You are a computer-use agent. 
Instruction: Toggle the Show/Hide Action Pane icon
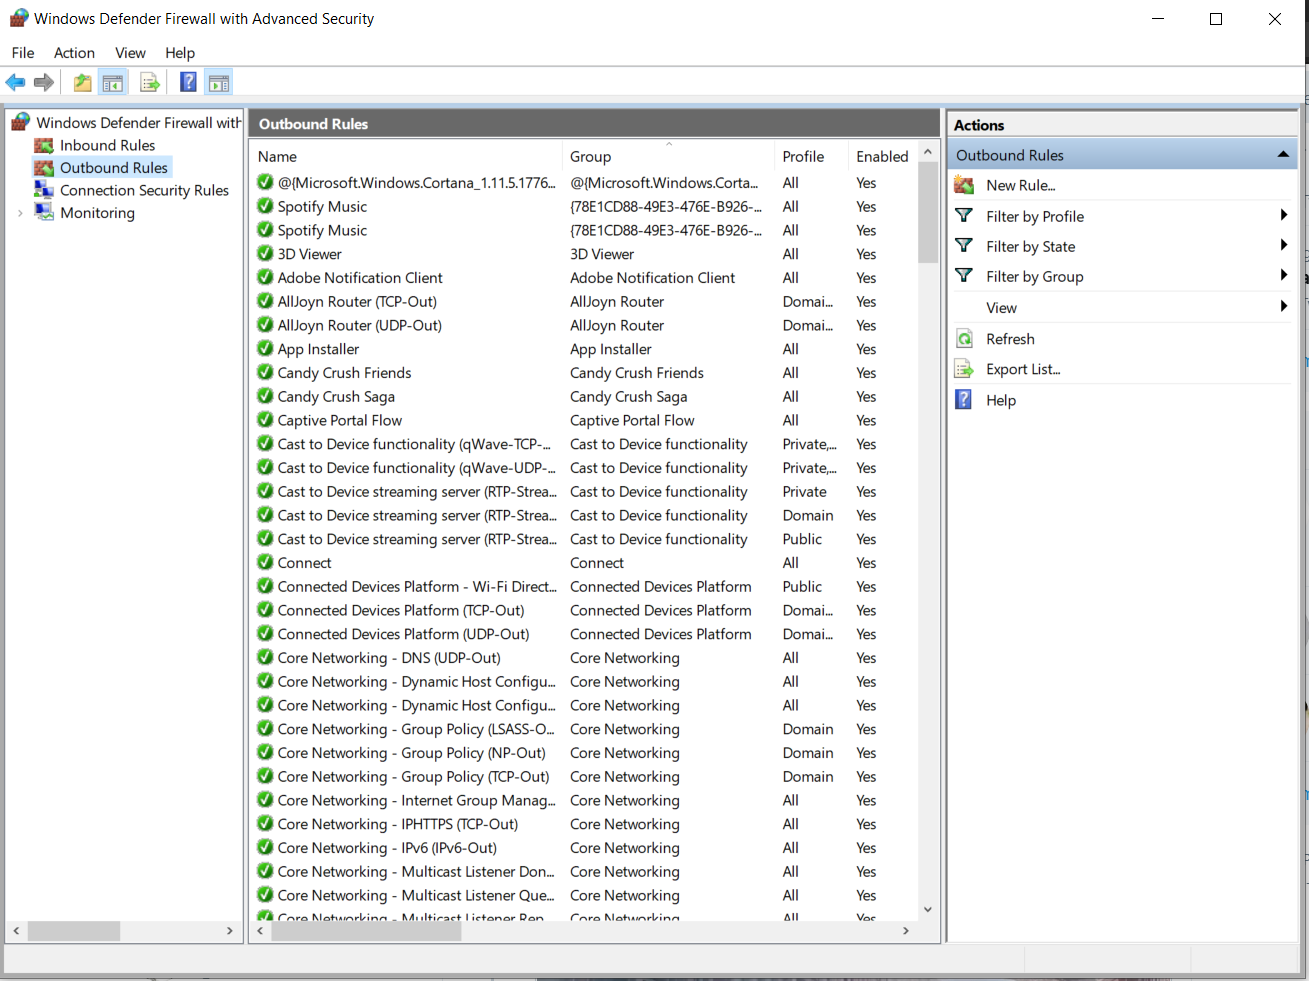[x=219, y=83]
